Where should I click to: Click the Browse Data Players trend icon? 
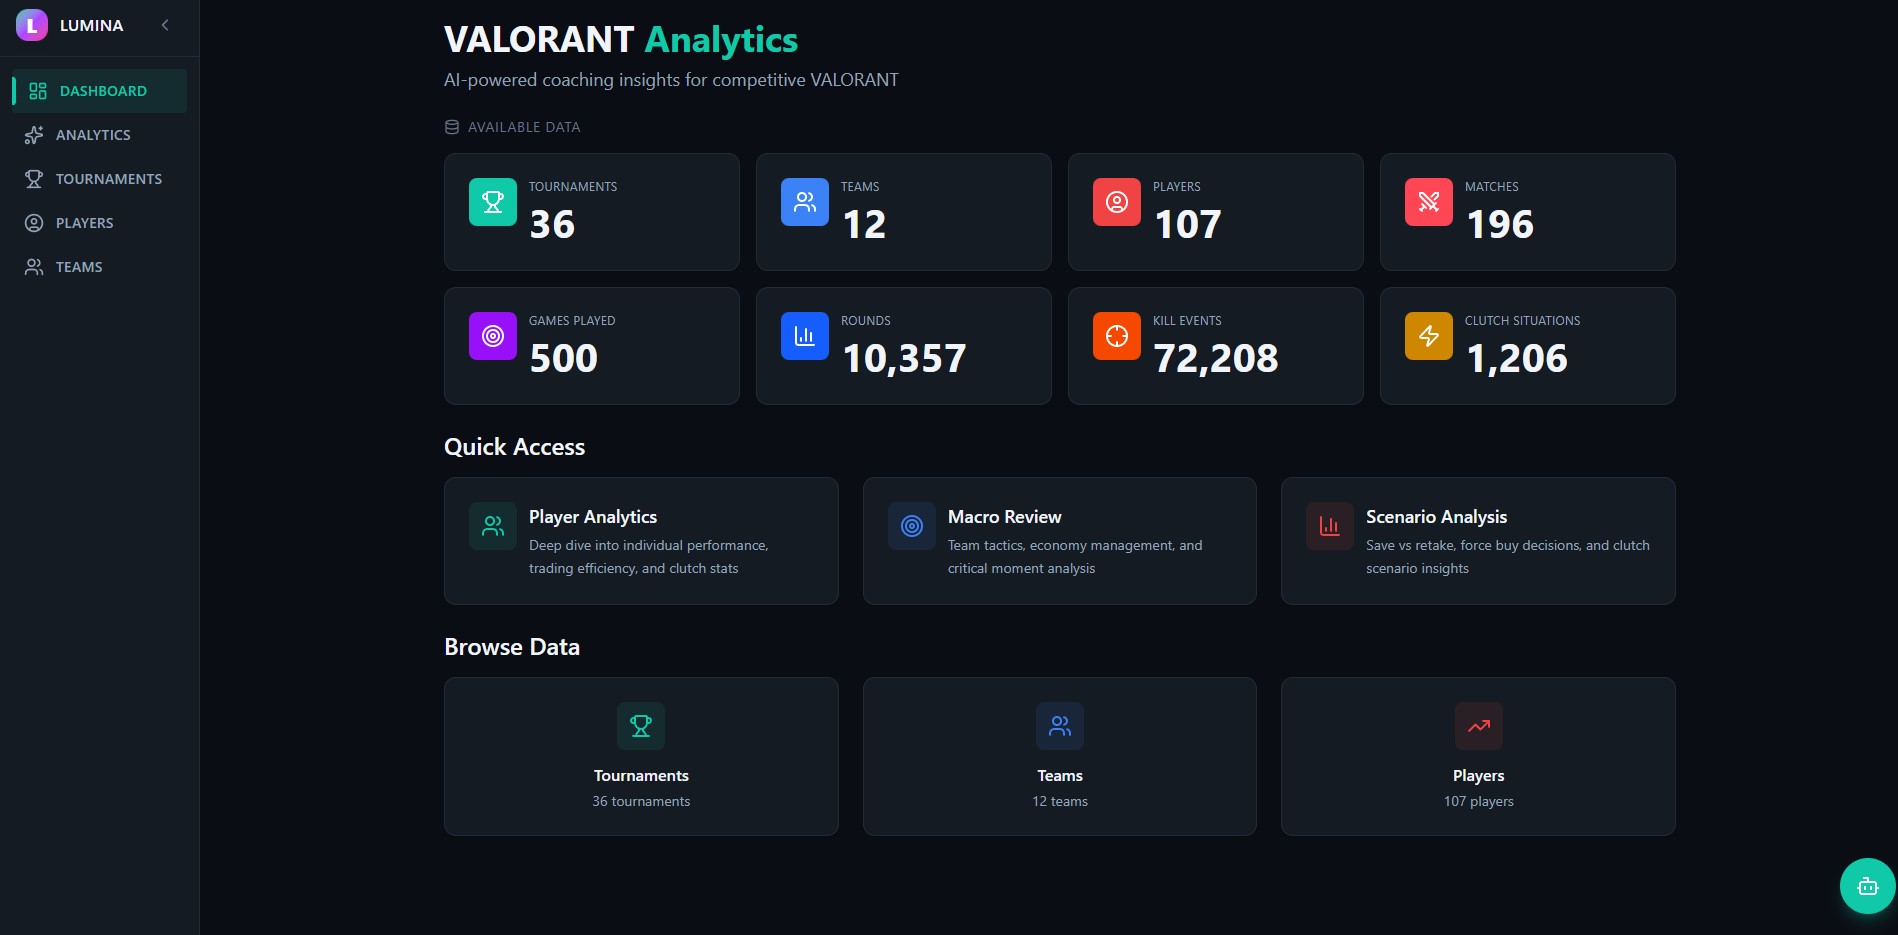click(x=1479, y=726)
